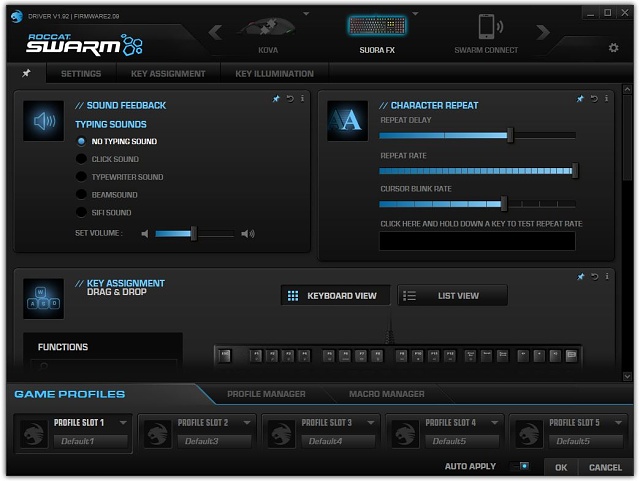Open the Profile Slot 1 dropdown arrow
Viewport: 640px width, 481px height.
(123, 423)
